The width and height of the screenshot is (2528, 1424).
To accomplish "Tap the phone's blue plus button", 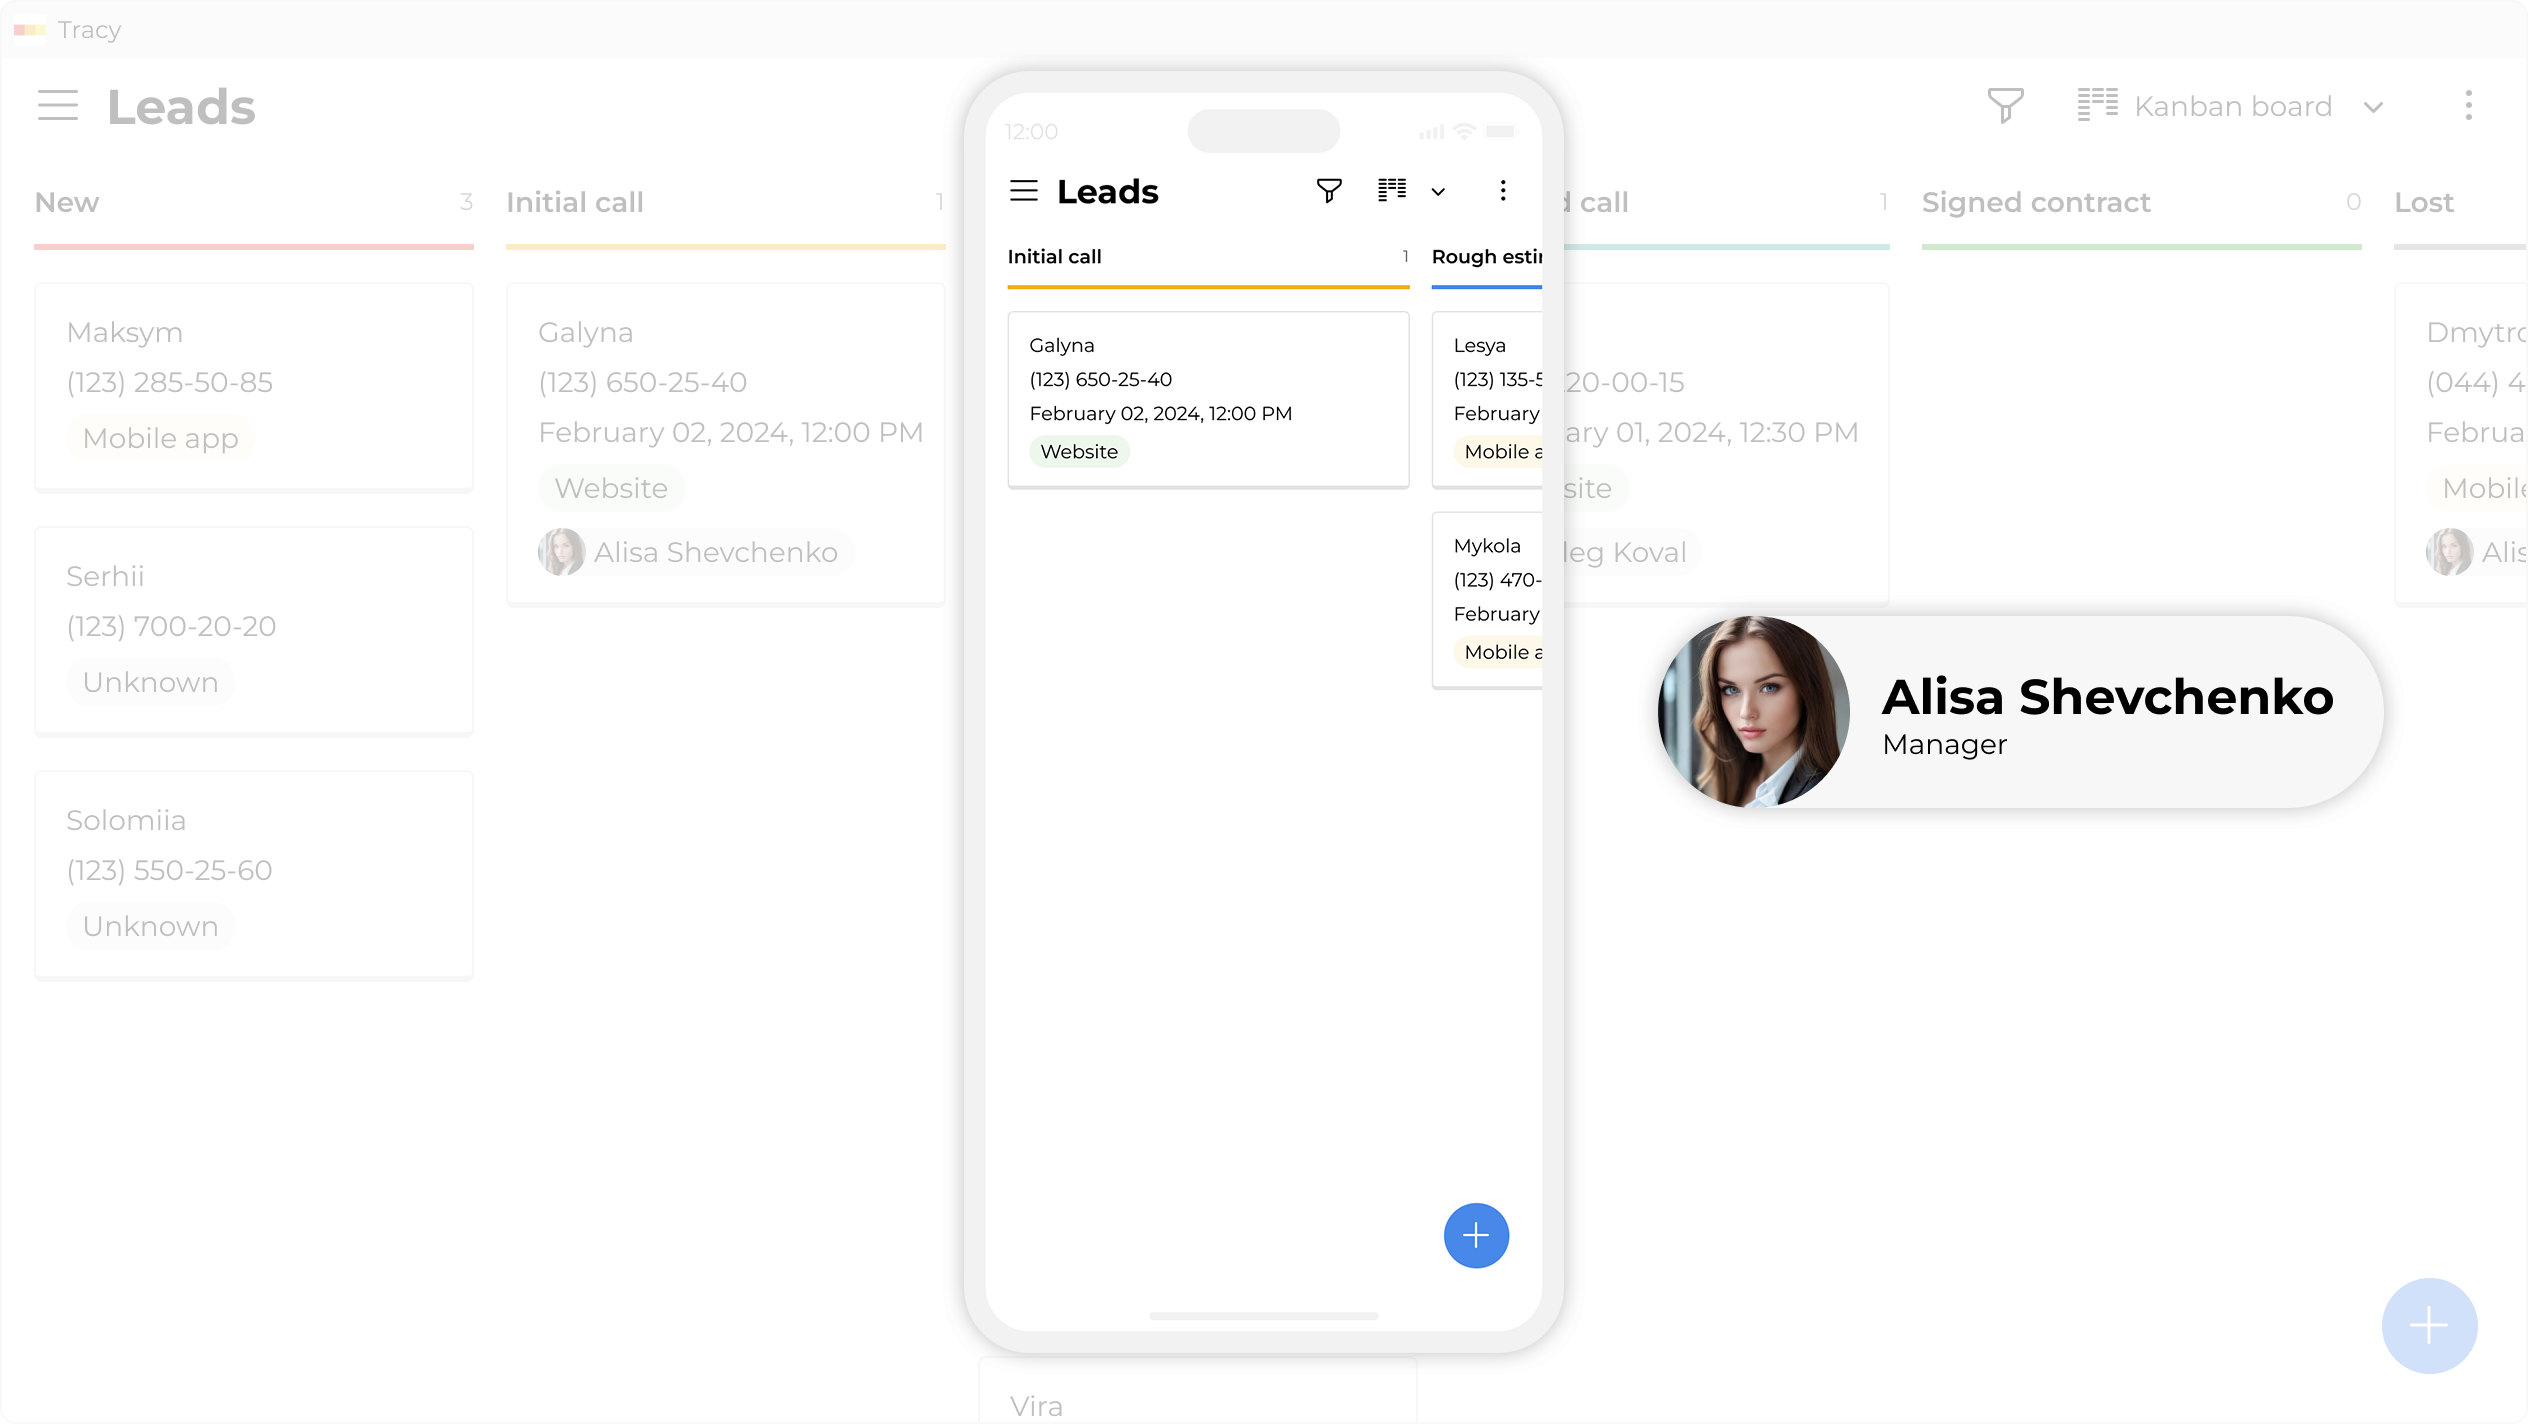I will [x=1476, y=1236].
